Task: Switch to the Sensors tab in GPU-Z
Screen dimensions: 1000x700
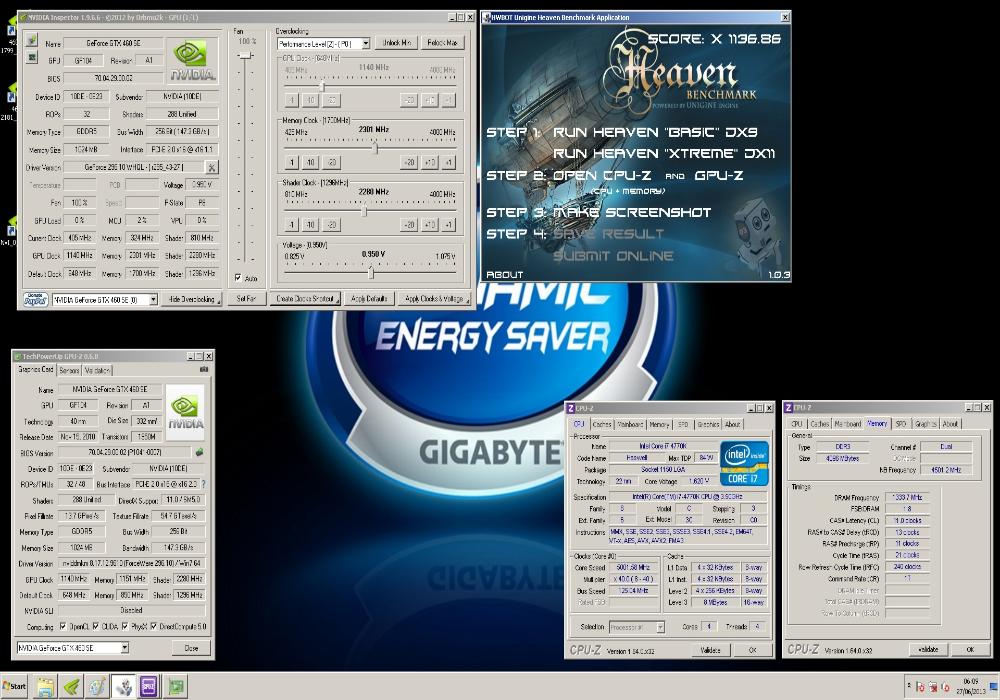Action: [69, 370]
